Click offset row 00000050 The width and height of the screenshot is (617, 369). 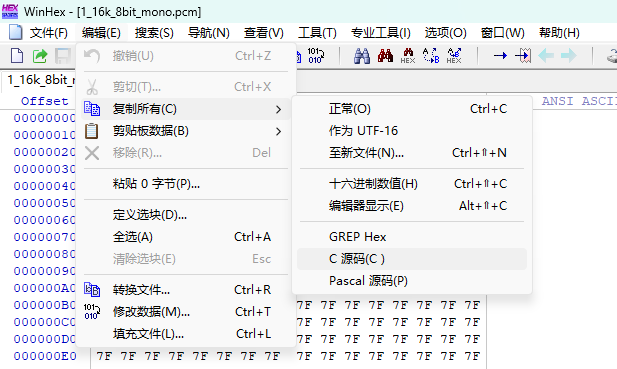(x=44, y=203)
